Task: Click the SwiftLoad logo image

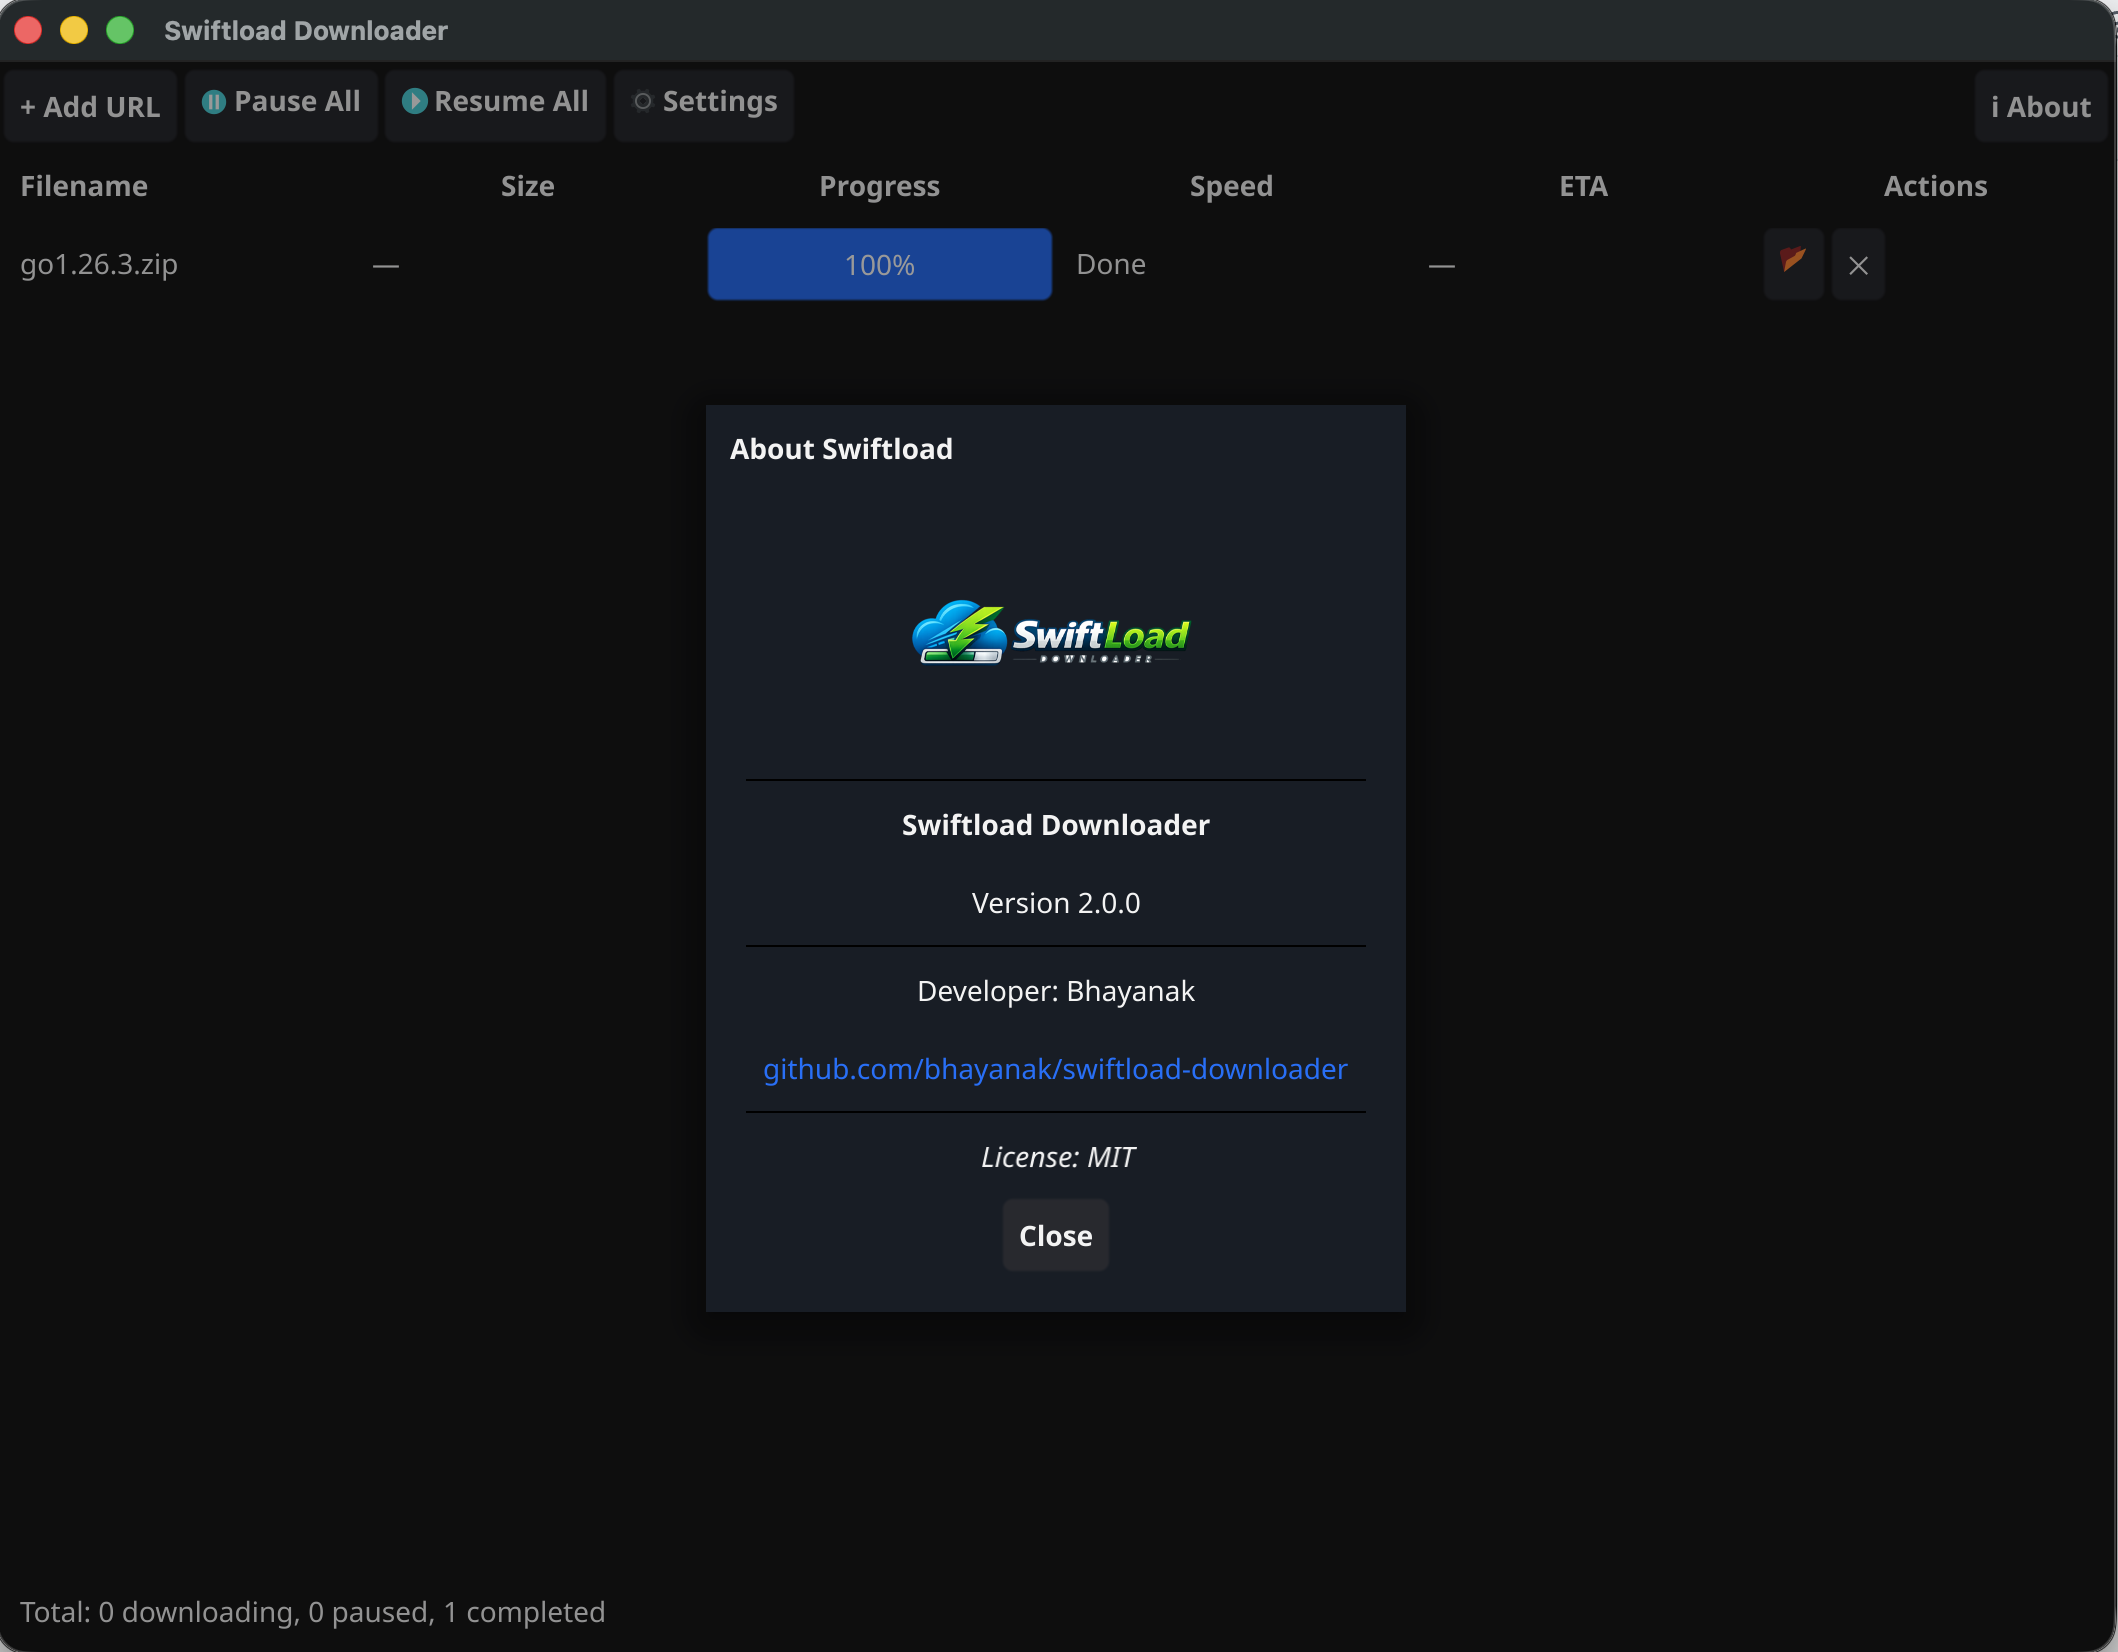Action: click(x=1051, y=632)
